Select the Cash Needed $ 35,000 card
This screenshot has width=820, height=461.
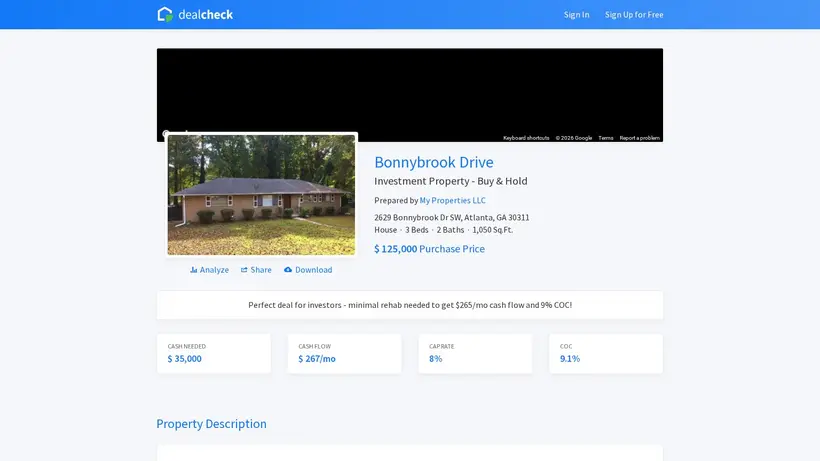coord(214,353)
